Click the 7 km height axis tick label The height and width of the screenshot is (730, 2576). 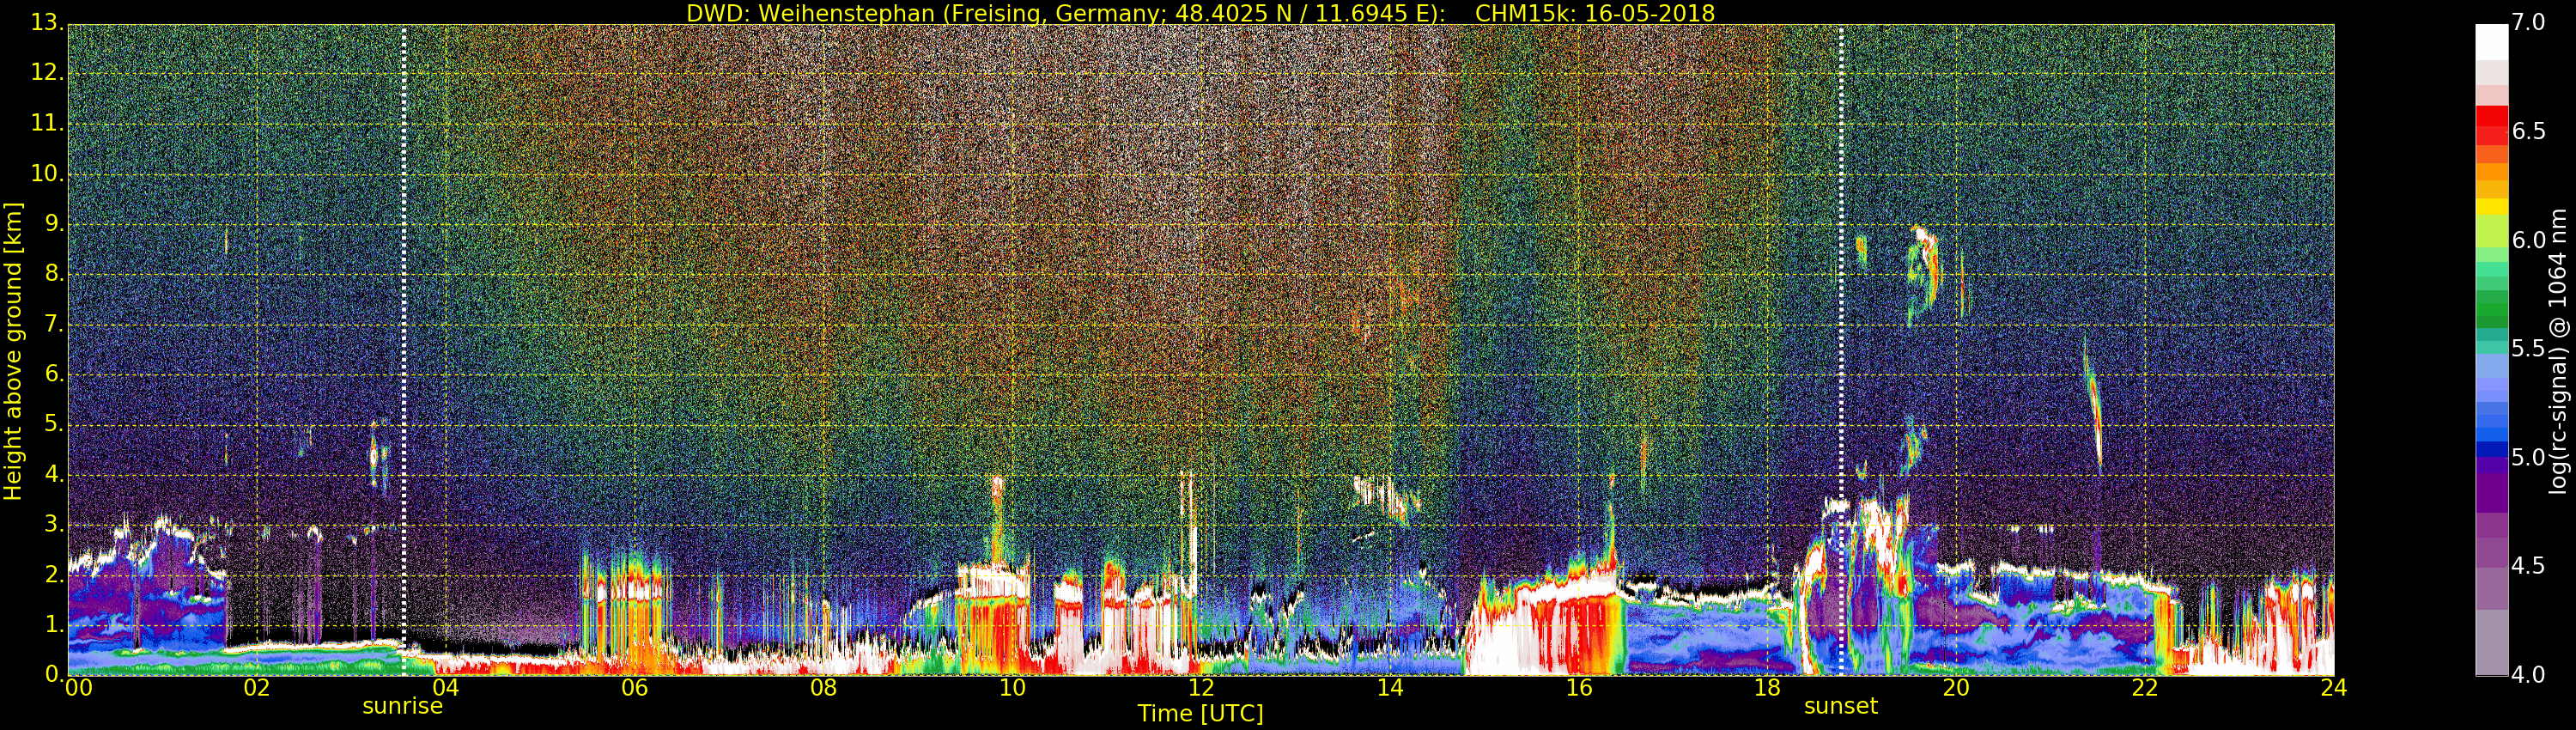pyautogui.click(x=53, y=324)
